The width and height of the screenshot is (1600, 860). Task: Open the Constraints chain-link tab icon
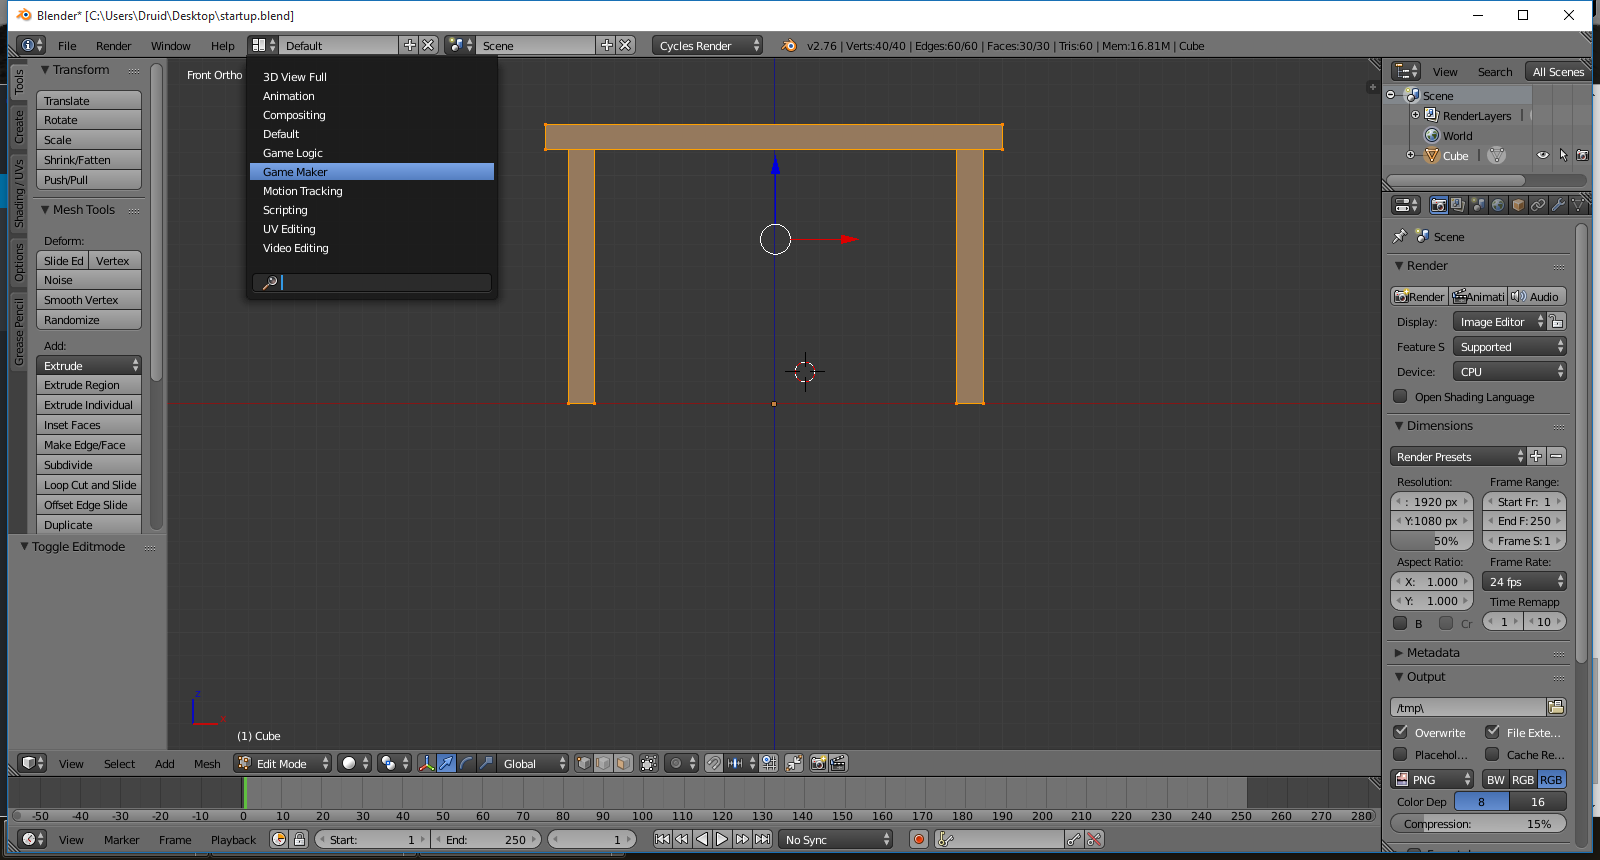1538,205
